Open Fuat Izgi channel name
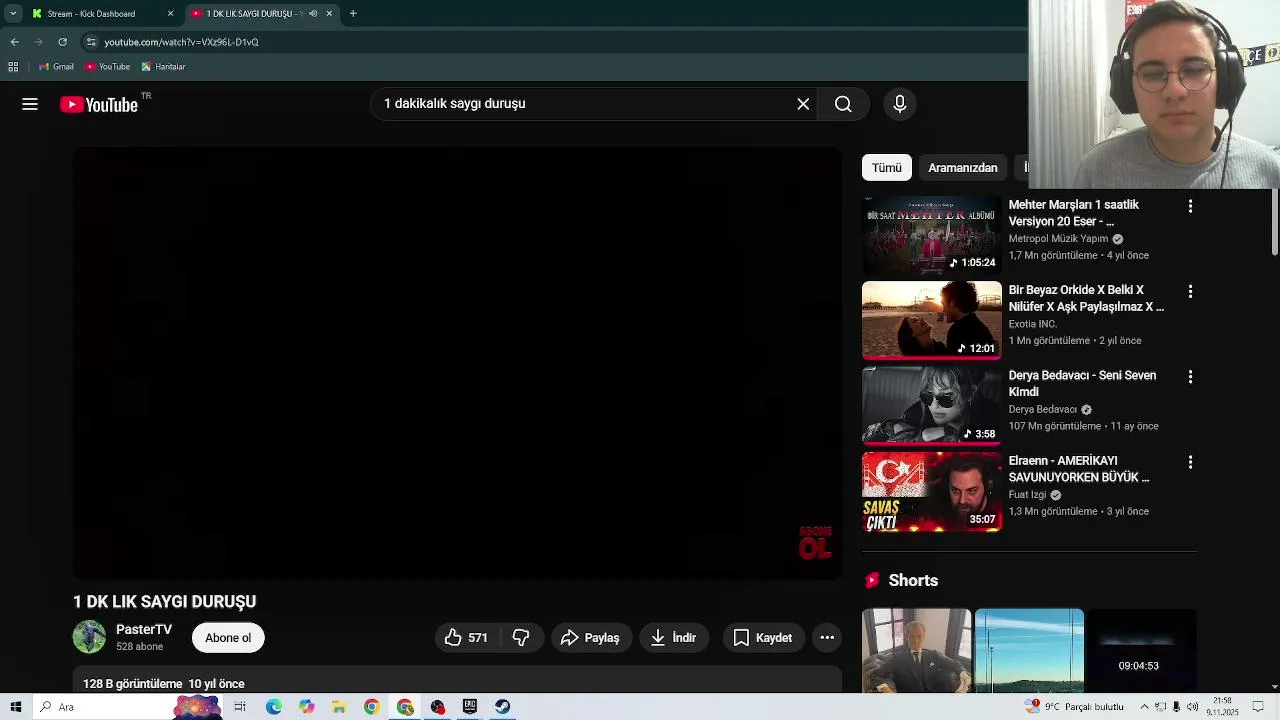Screen dimensions: 1280x720 point(1027,495)
